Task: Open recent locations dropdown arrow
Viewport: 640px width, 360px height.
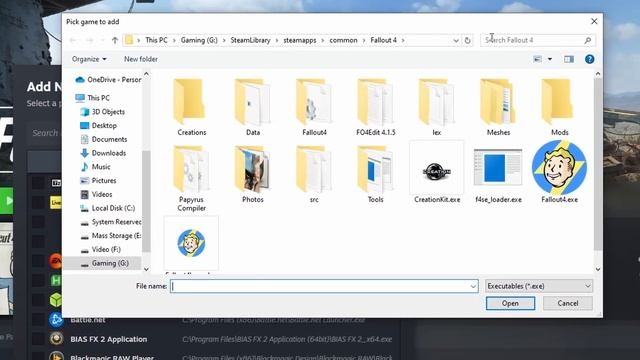Action: click(102, 40)
